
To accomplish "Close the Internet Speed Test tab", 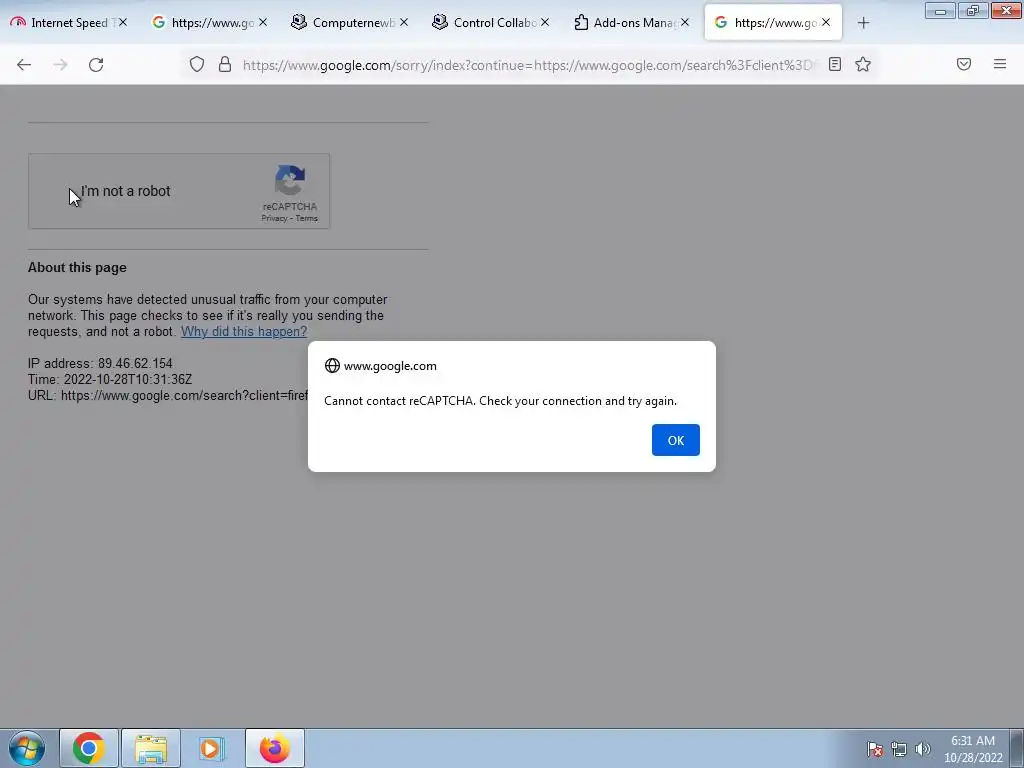I will (x=122, y=22).
